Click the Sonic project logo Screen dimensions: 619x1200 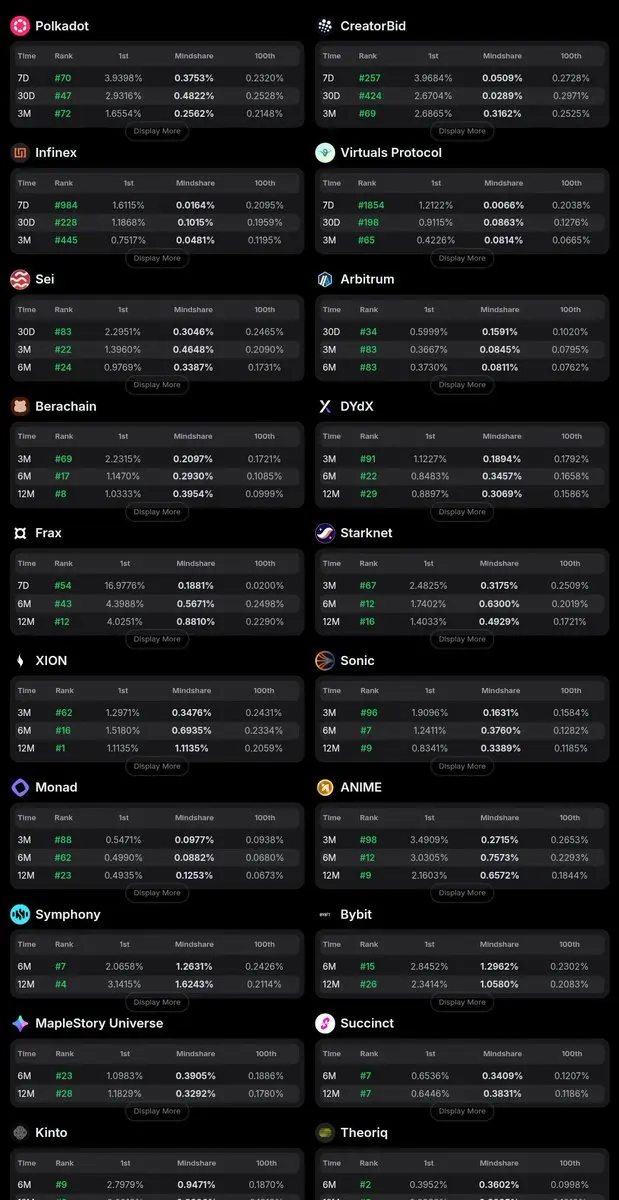pos(325,660)
